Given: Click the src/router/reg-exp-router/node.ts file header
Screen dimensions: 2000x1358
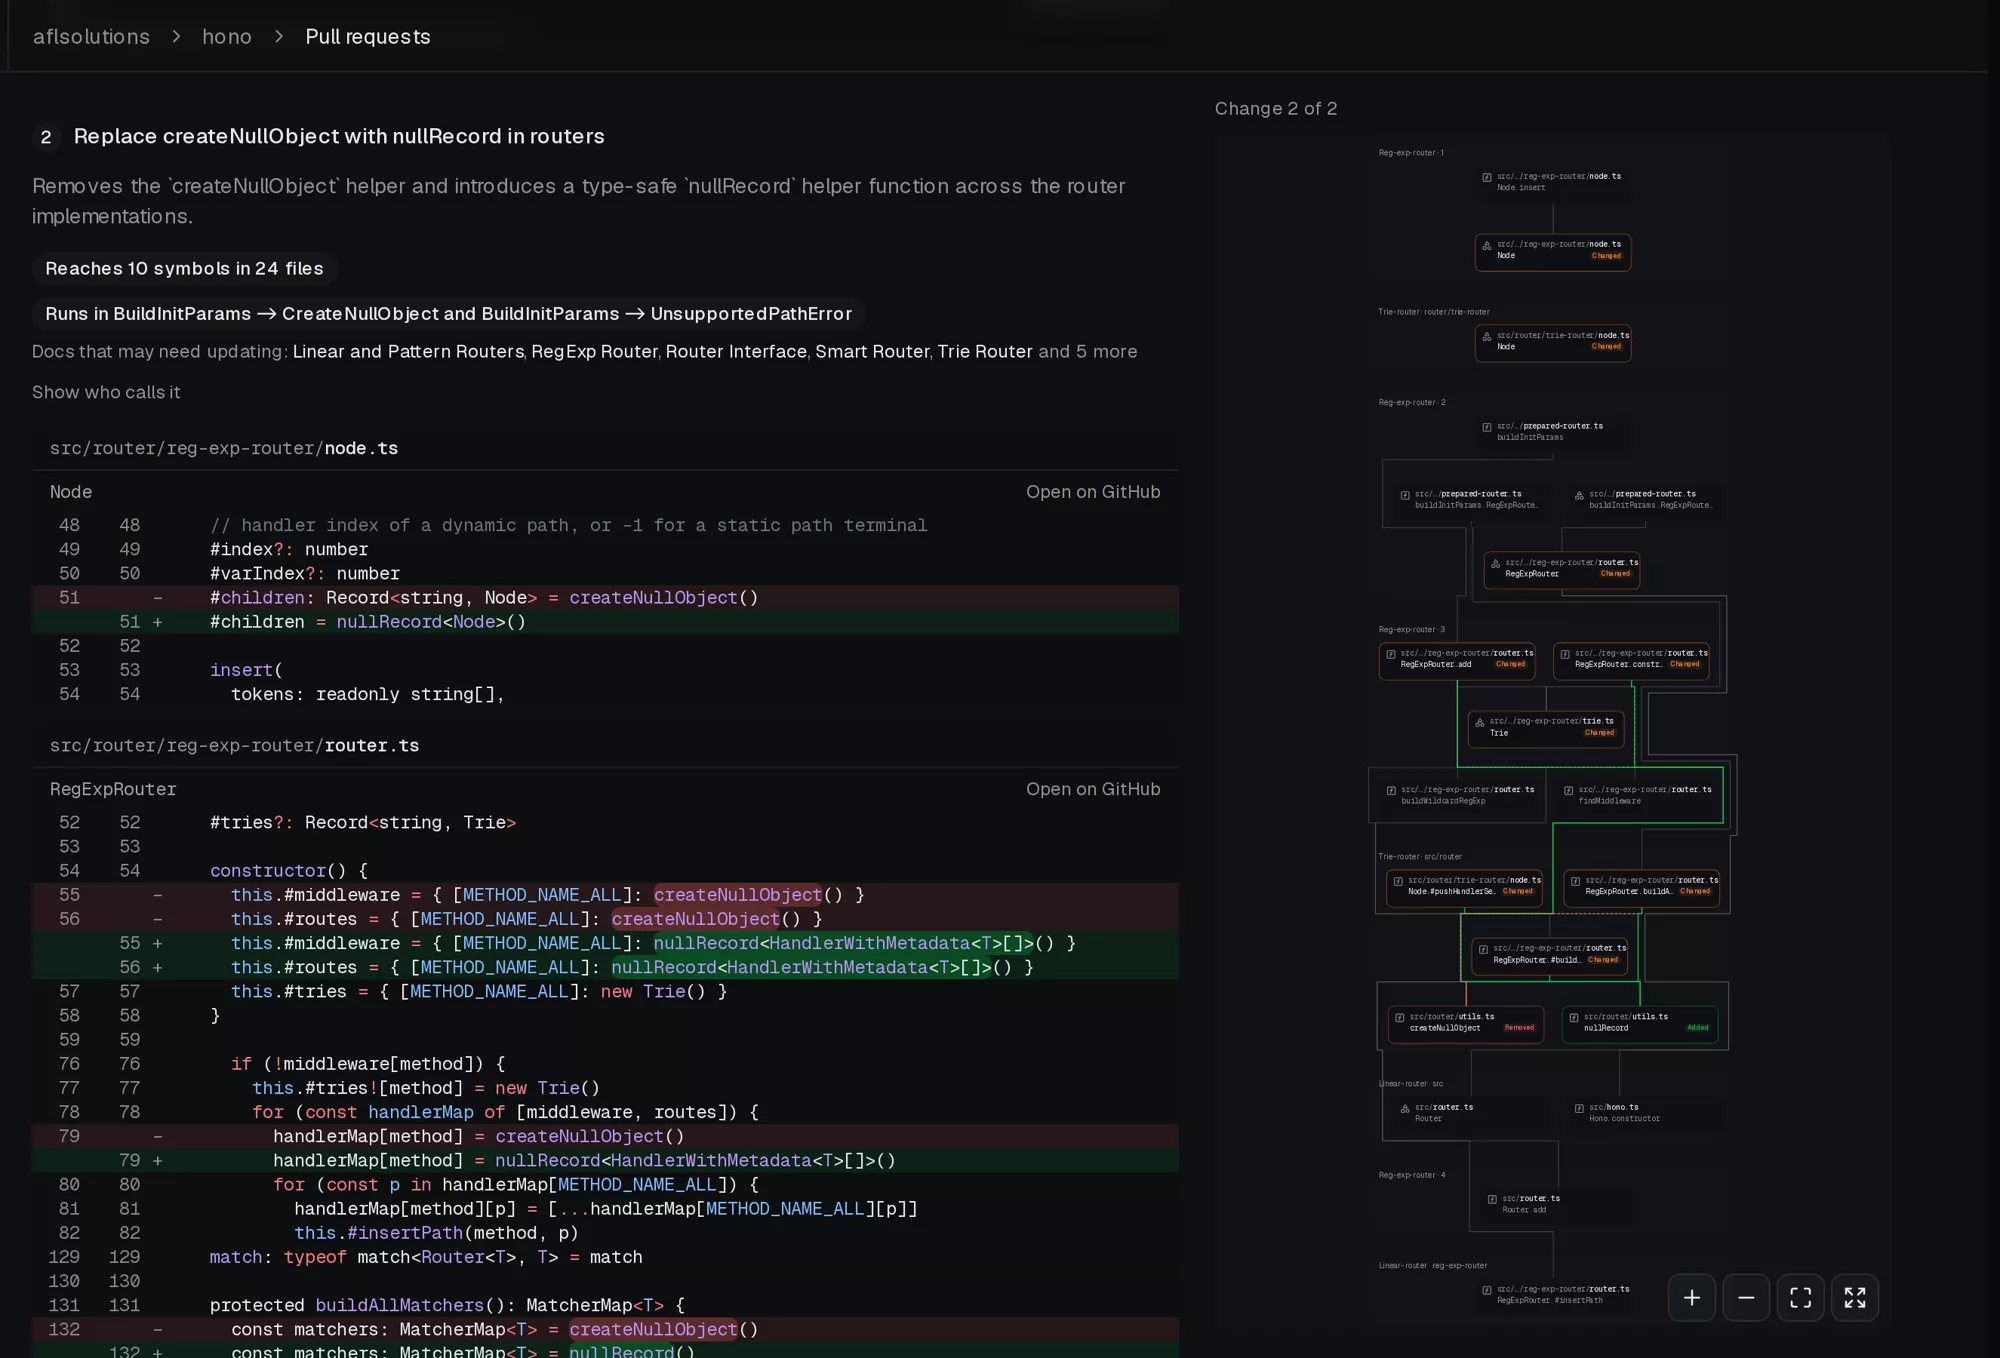Looking at the screenshot, I should [224, 448].
